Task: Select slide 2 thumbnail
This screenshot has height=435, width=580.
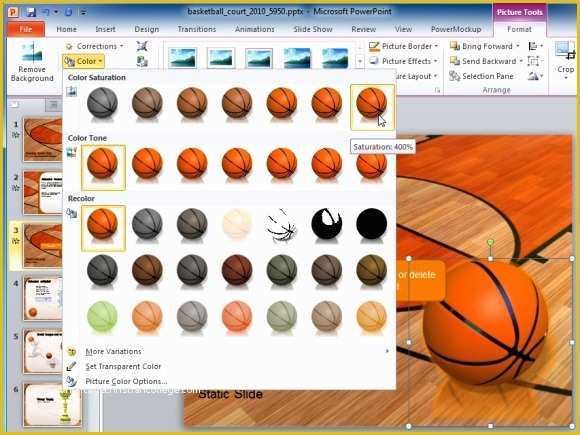Action: 43,193
